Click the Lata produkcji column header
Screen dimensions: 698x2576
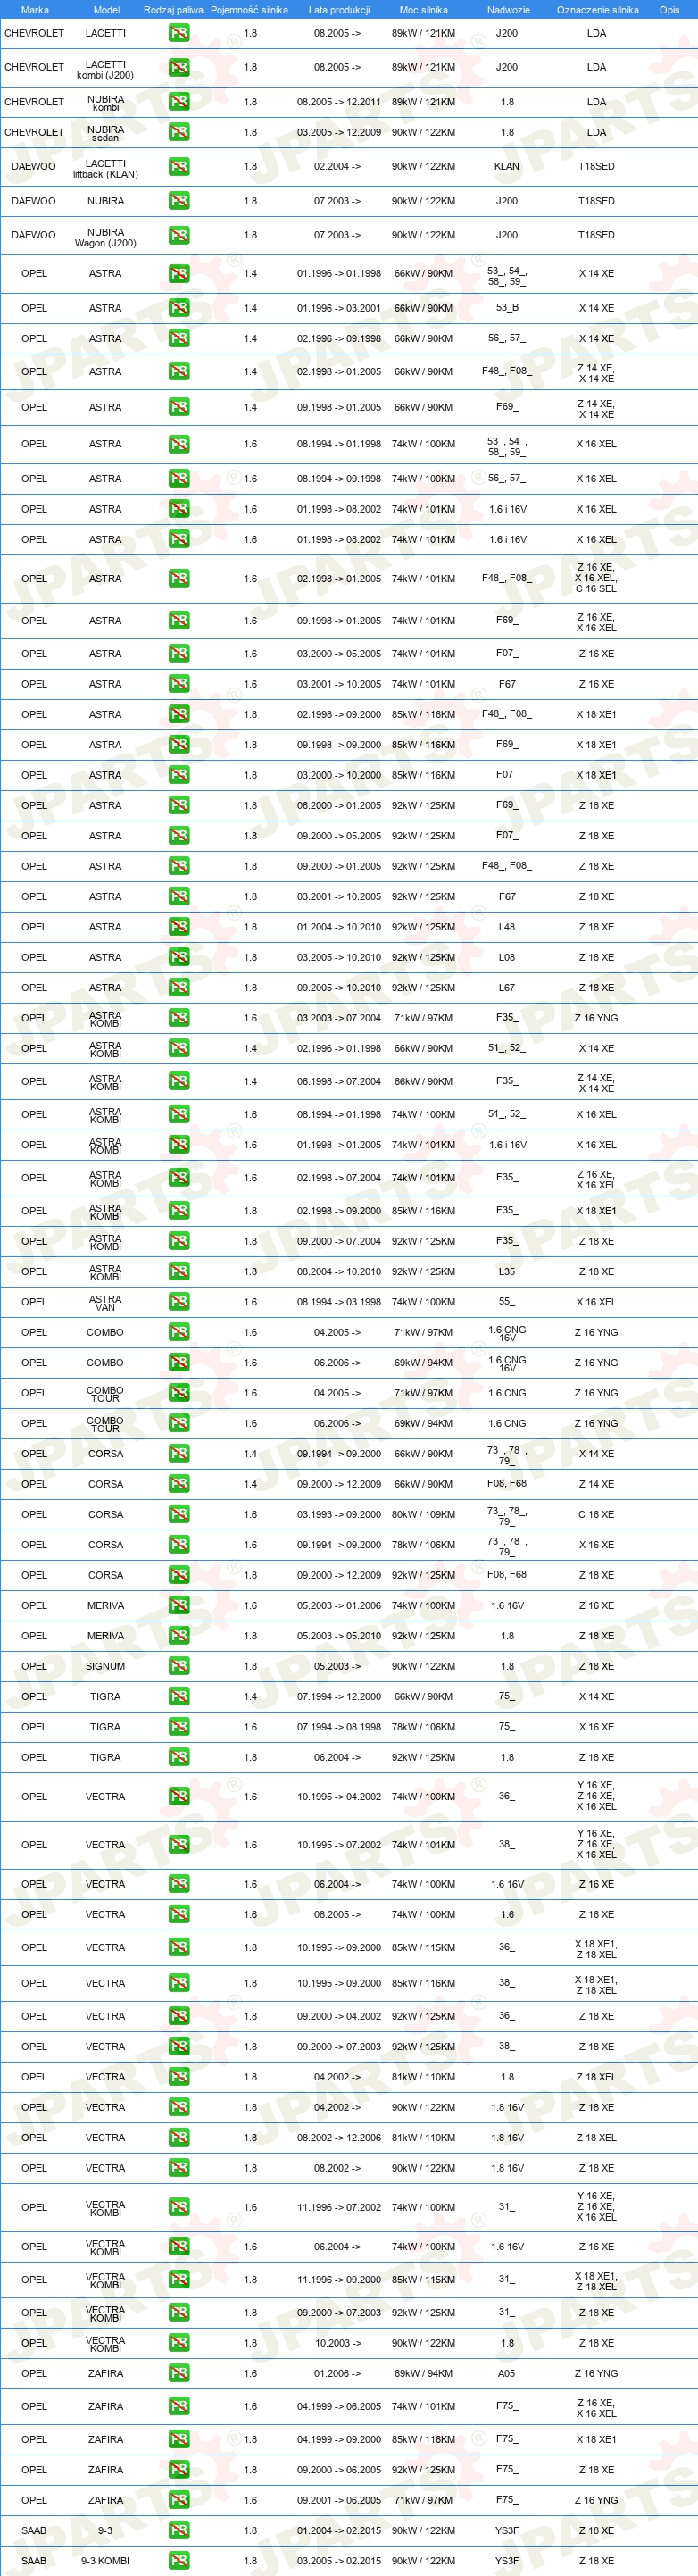pyautogui.click(x=339, y=10)
